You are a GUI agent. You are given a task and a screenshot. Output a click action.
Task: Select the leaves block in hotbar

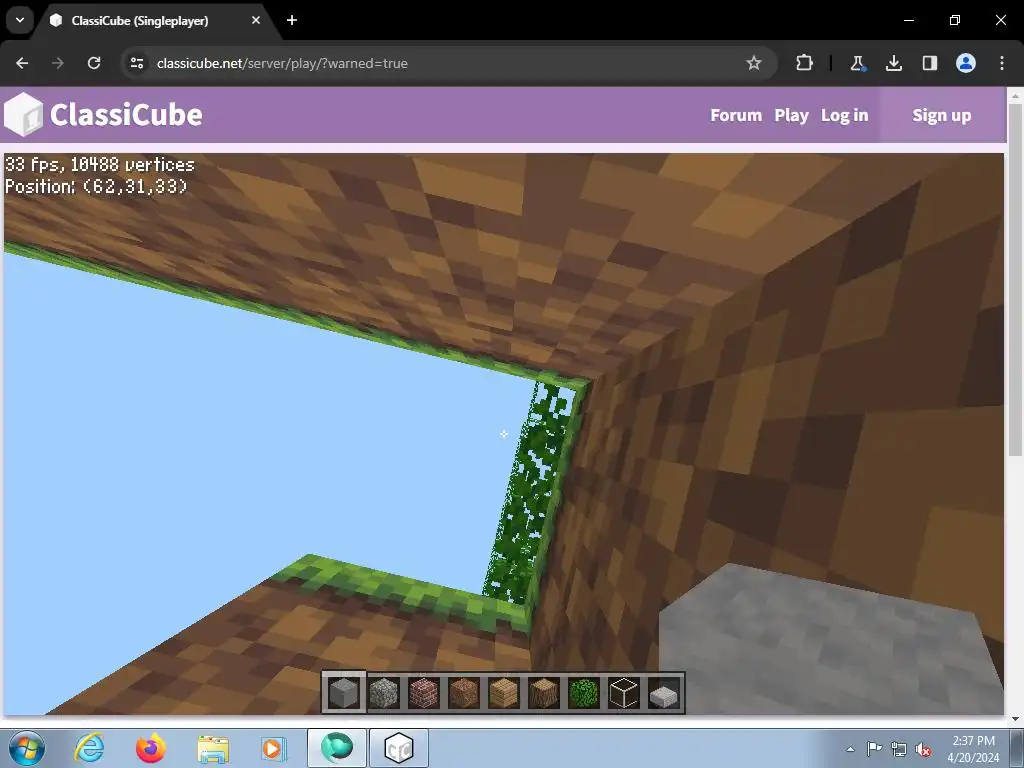(x=584, y=693)
